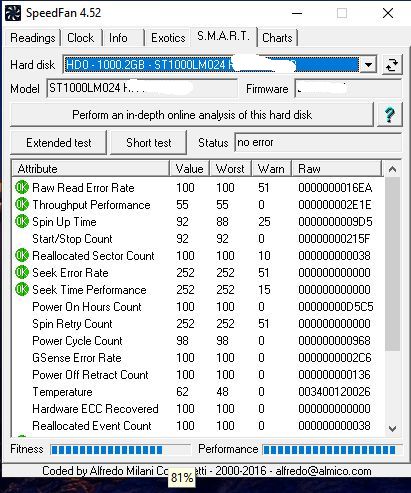Open the Exotics tab
411x493 pixels.
[x=168, y=38]
